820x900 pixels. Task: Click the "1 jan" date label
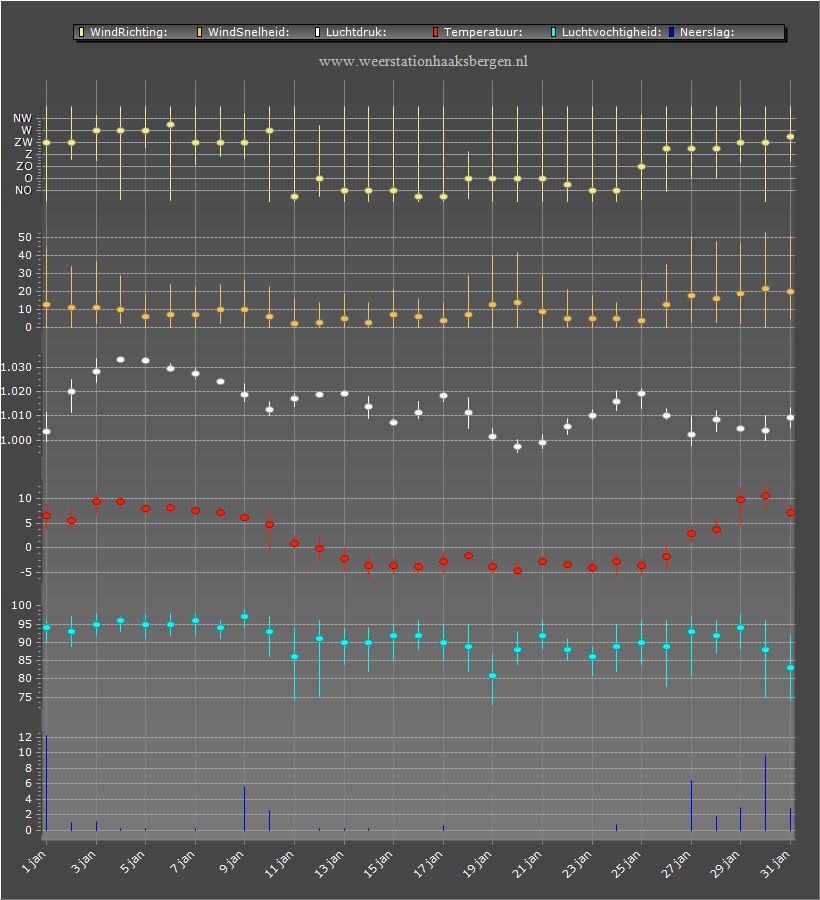34,862
